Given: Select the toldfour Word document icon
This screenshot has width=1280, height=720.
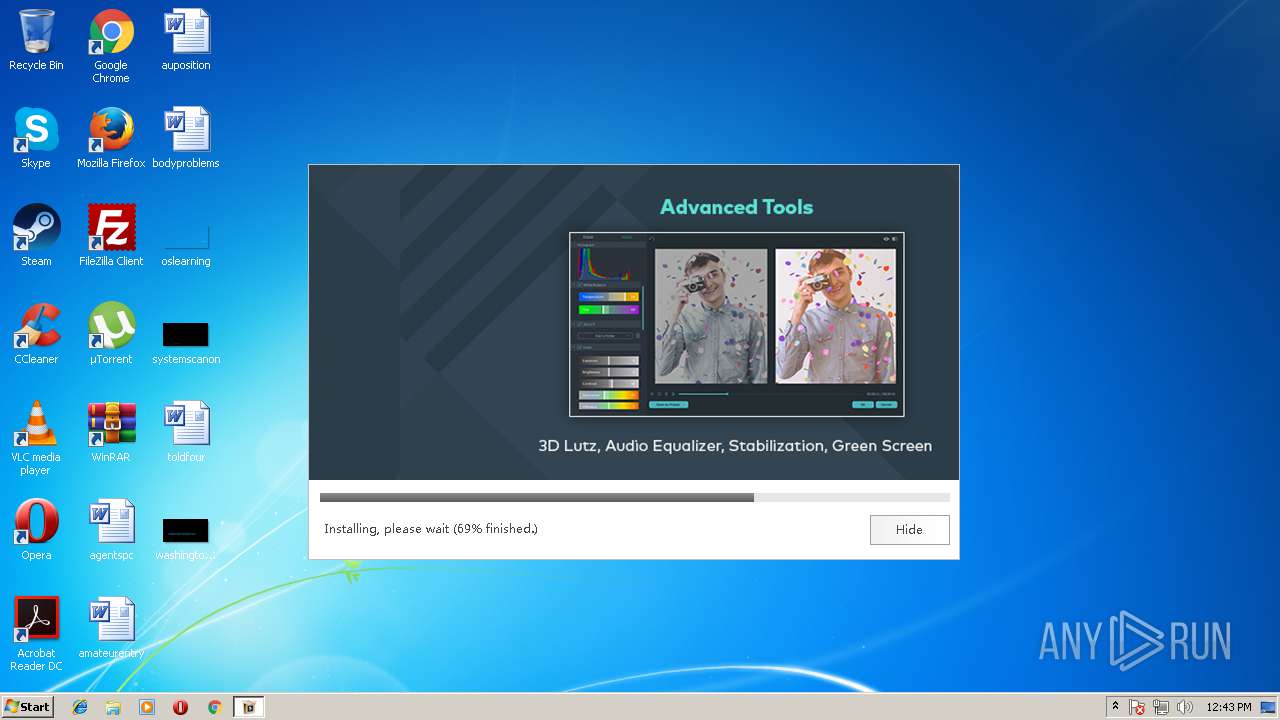Looking at the screenshot, I should point(186,432).
